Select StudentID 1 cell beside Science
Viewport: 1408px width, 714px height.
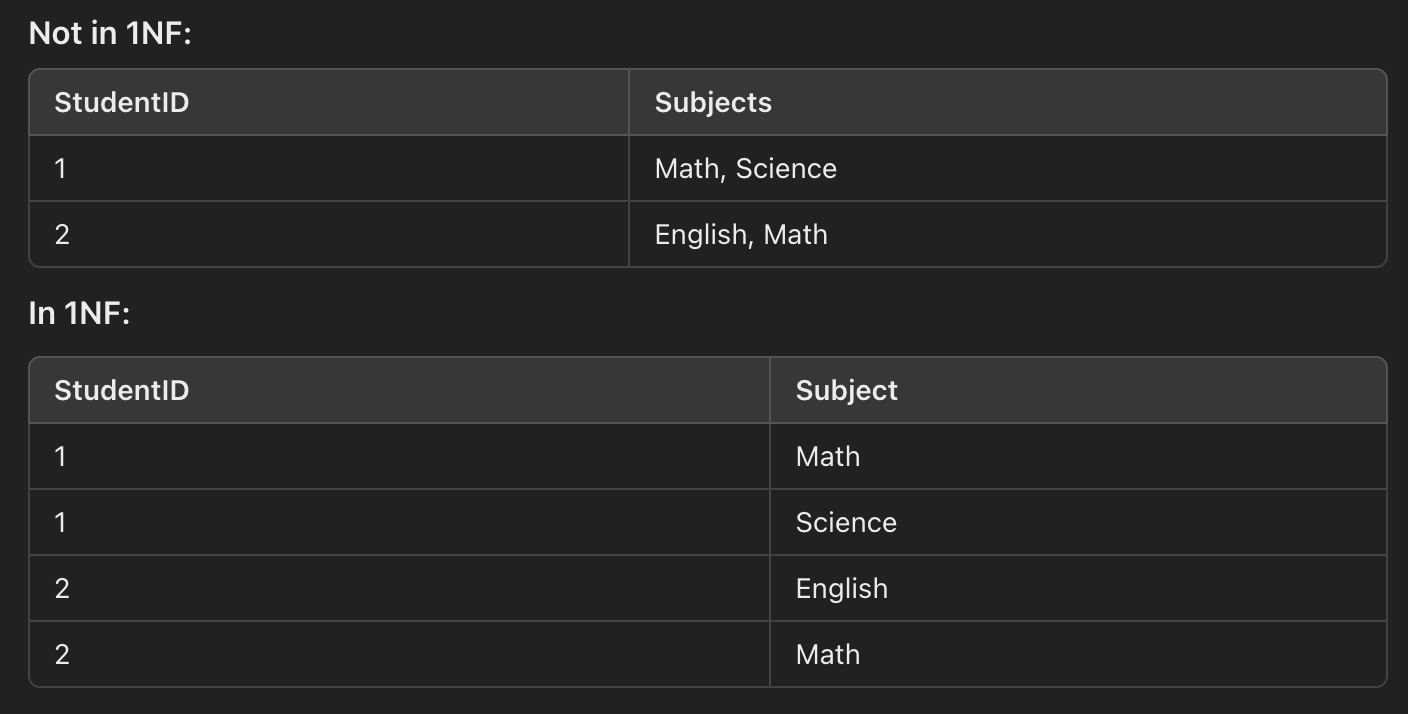pos(400,522)
